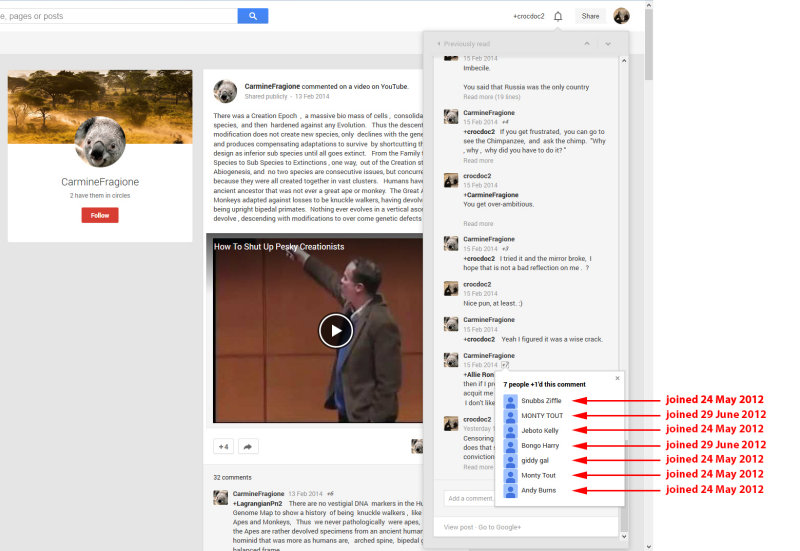The width and height of the screenshot is (800, 551).
Task: Click post author's koala avatar beside 'commented on a video'
Action: pyautogui.click(x=225, y=91)
